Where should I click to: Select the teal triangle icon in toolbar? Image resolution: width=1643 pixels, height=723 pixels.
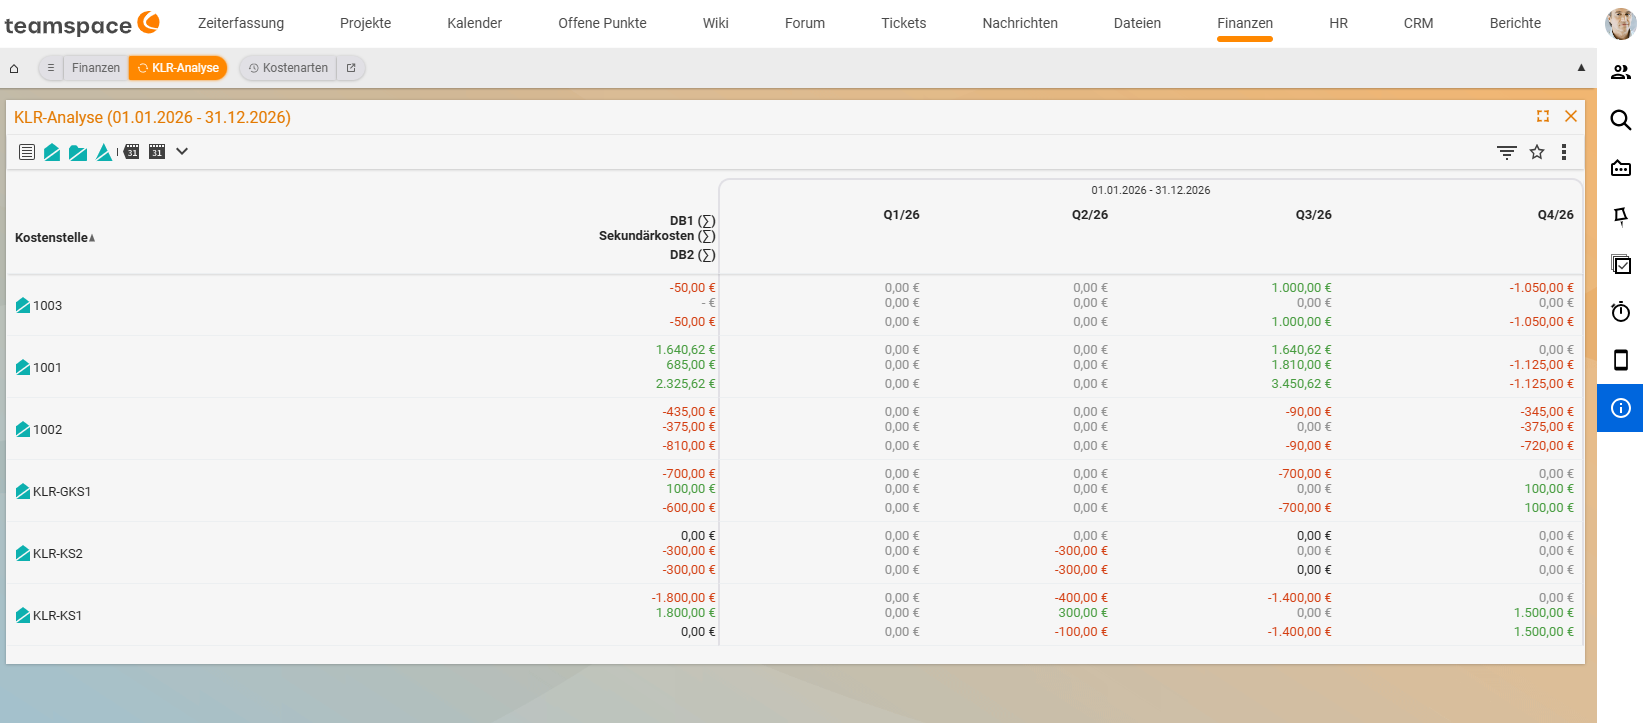point(104,152)
